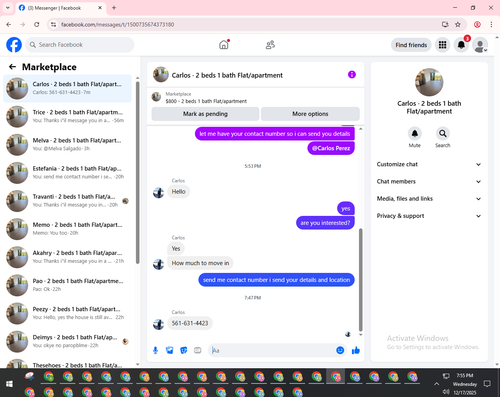Open the Facebook menu grid icon
Image resolution: width=500 pixels, height=397 pixels.
[442, 45]
